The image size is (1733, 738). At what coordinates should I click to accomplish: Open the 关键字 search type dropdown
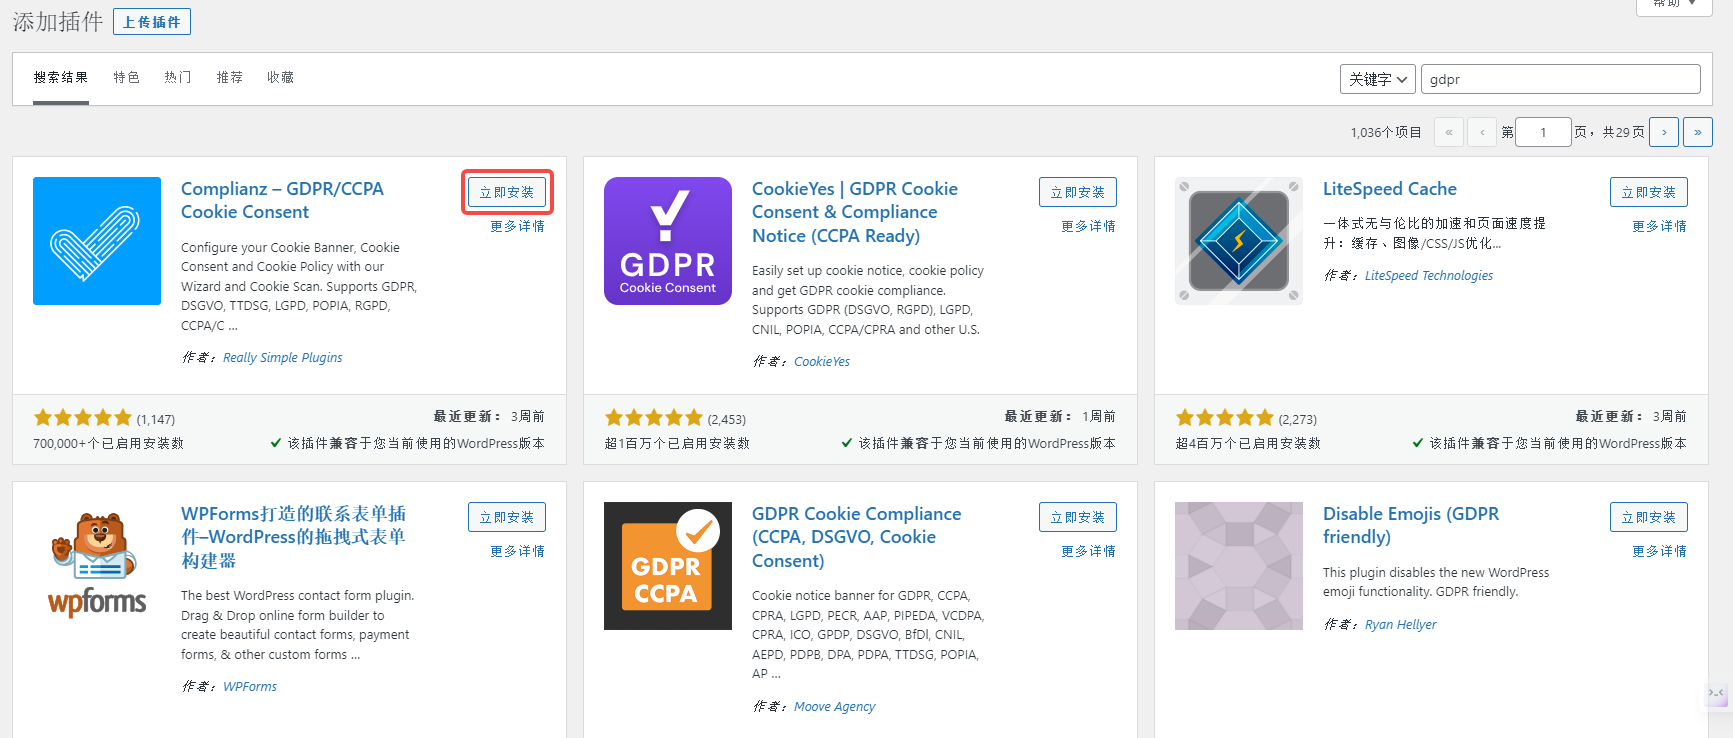pyautogui.click(x=1378, y=79)
